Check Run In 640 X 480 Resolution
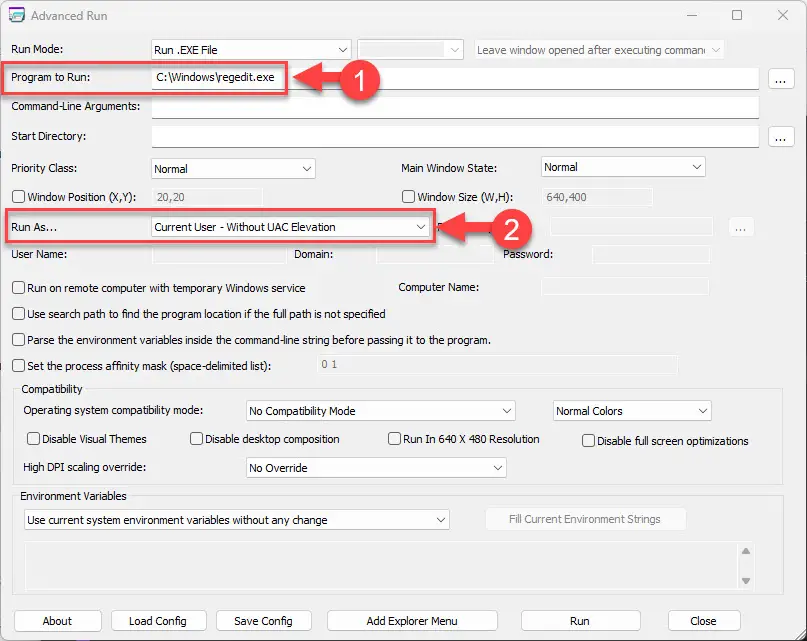The image size is (807, 641). pyautogui.click(x=394, y=439)
